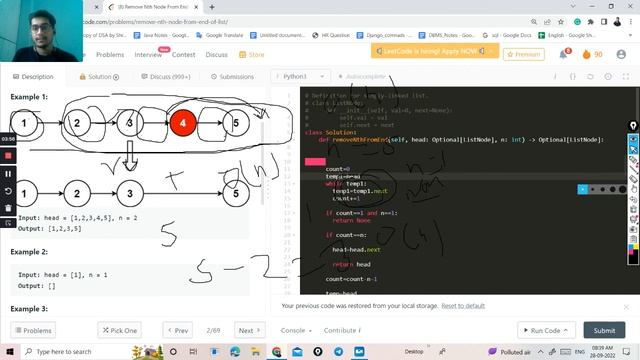Choose the smallest brush size dot

tap(593, 189)
